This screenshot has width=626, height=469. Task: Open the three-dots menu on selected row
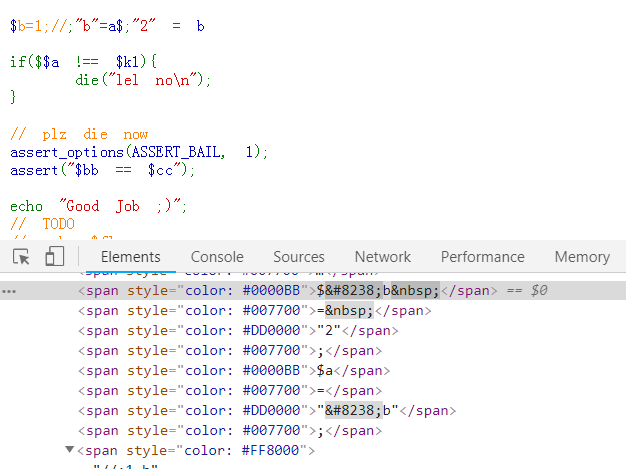click(x=9, y=291)
